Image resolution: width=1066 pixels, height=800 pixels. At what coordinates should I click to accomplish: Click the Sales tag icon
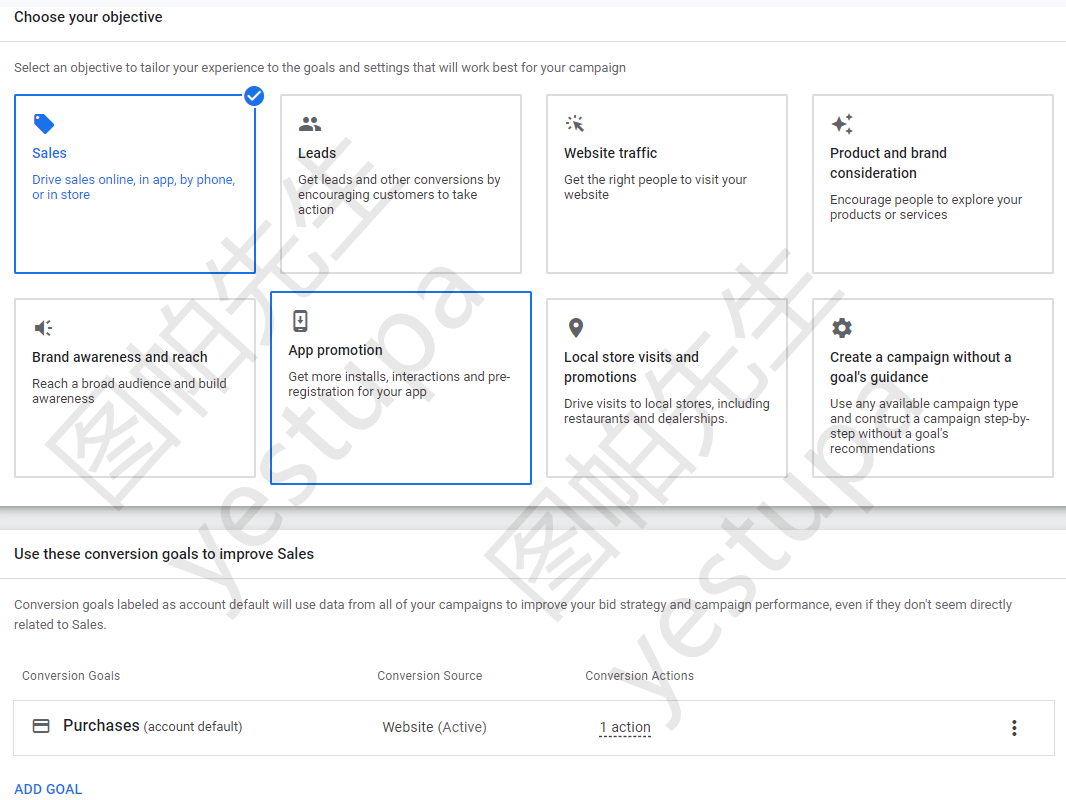coord(44,124)
